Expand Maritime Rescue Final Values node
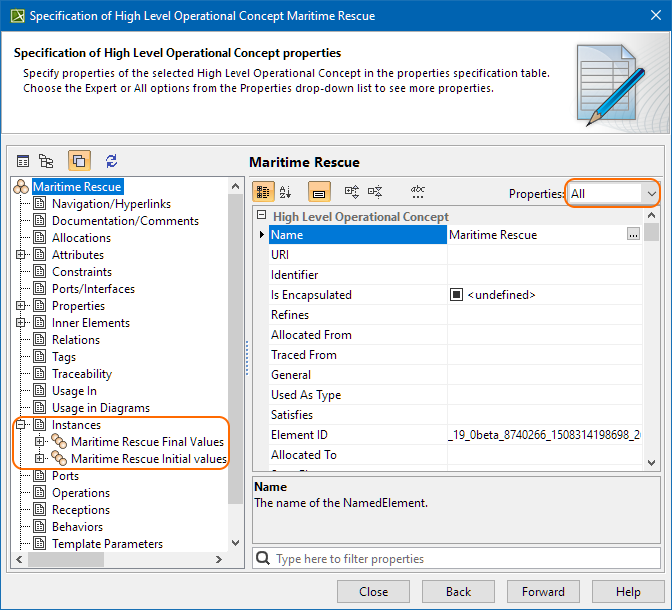Image resolution: width=672 pixels, height=610 pixels. (39, 442)
